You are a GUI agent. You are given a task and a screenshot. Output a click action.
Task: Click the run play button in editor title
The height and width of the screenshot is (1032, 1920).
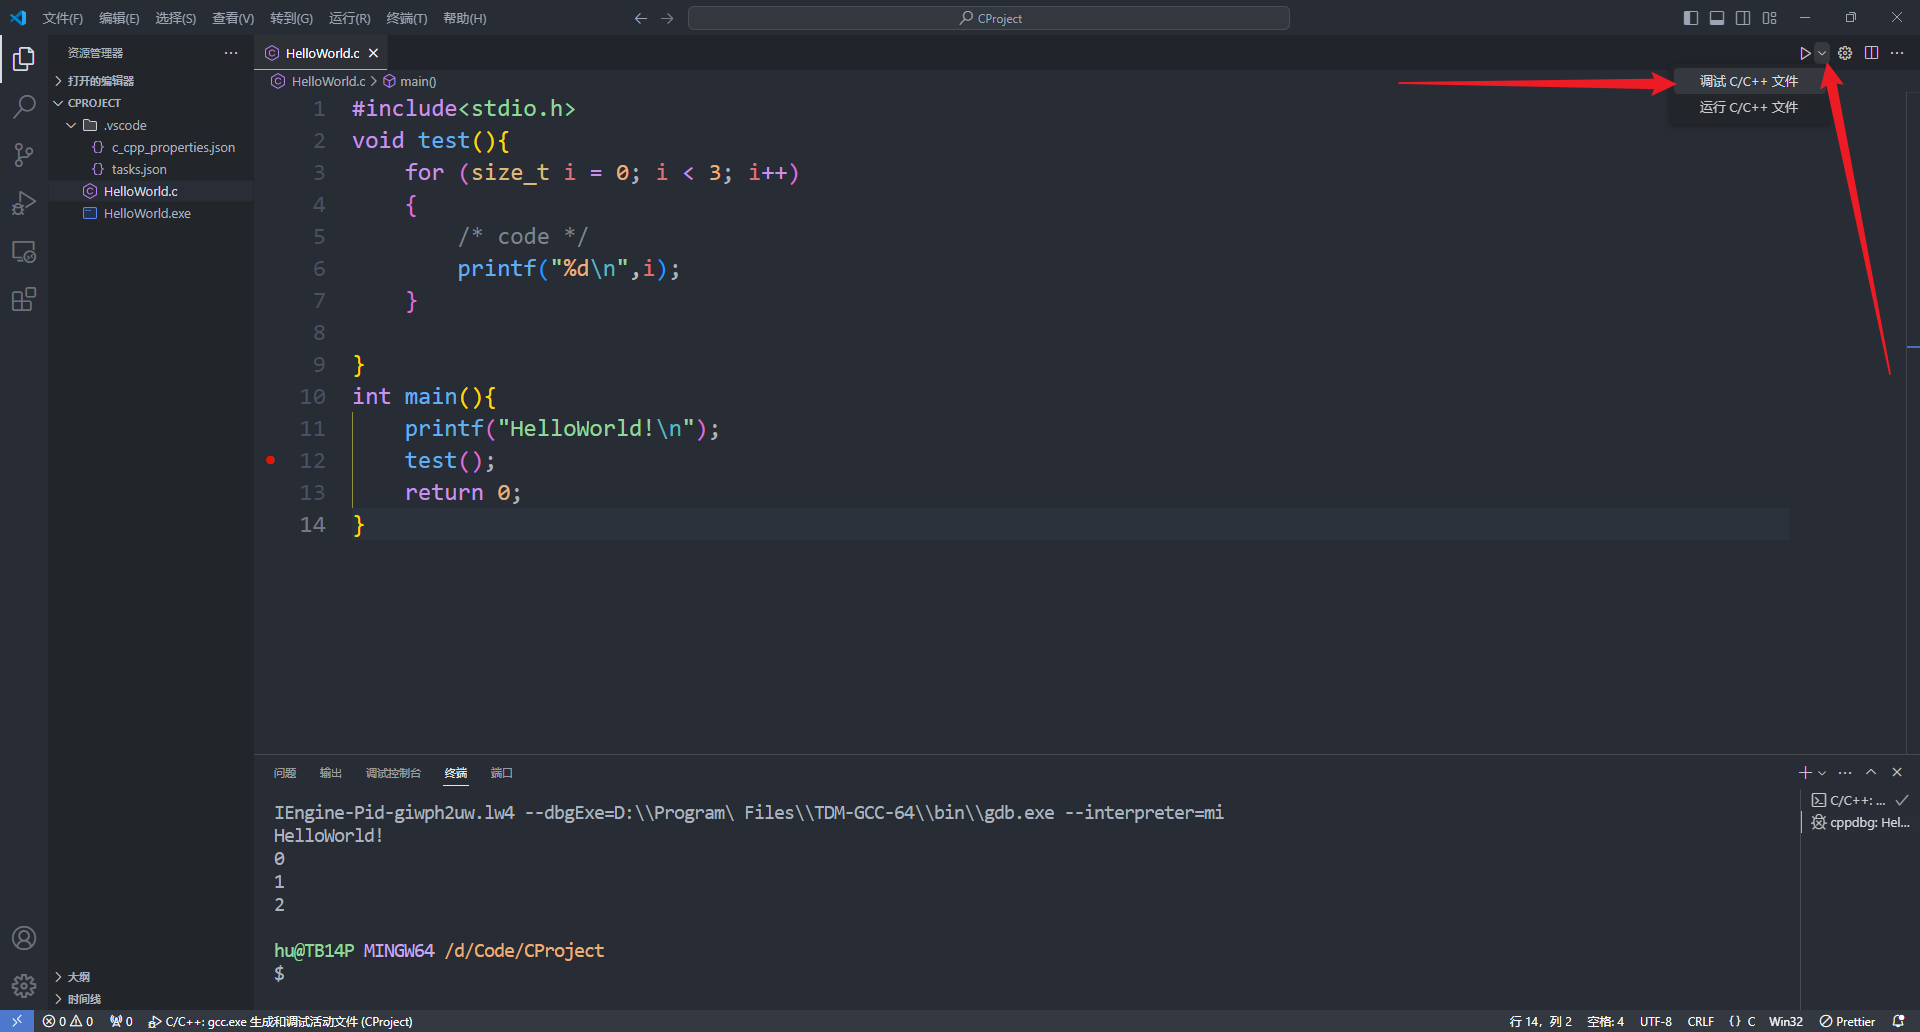[x=1805, y=53]
